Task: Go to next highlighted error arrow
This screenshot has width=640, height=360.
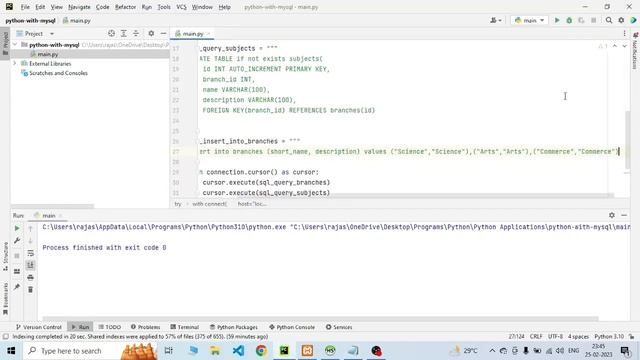Action: coord(624,46)
